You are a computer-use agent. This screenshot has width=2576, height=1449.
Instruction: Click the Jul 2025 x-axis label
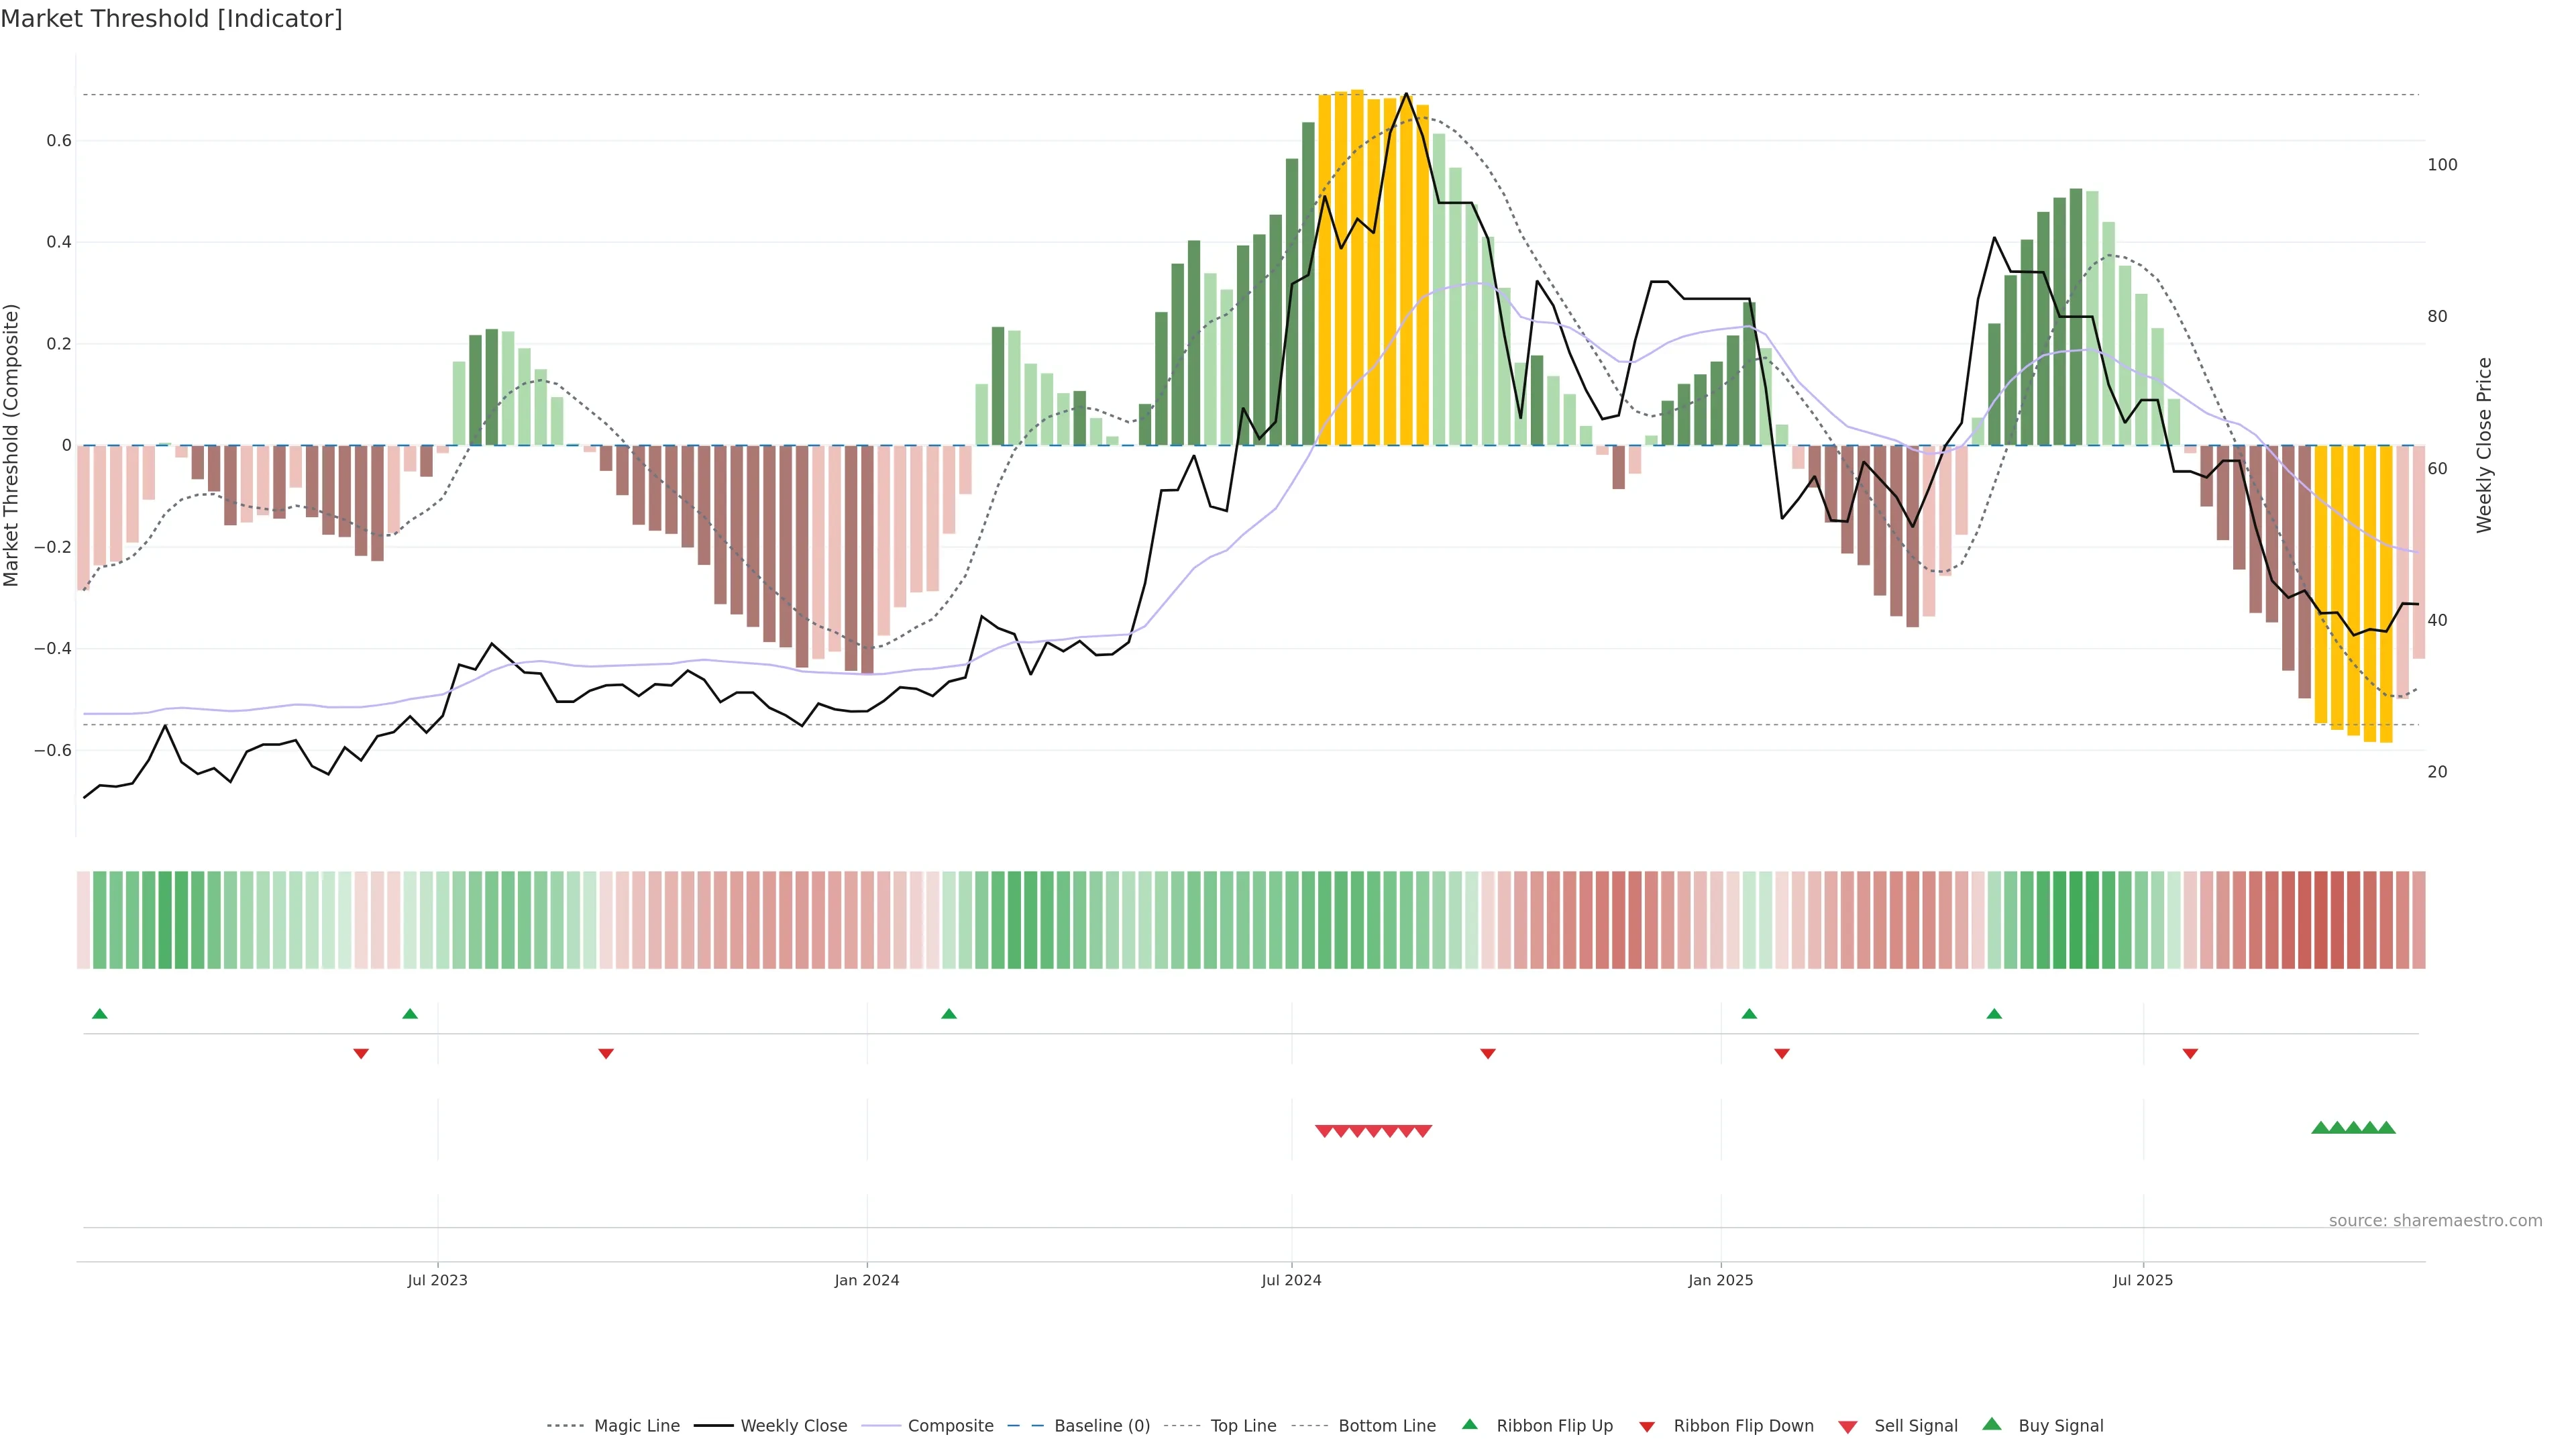(x=2142, y=1280)
